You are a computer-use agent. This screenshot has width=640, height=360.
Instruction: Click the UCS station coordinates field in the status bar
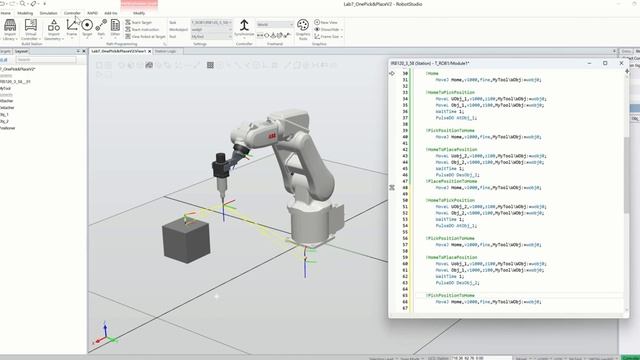click(481, 358)
